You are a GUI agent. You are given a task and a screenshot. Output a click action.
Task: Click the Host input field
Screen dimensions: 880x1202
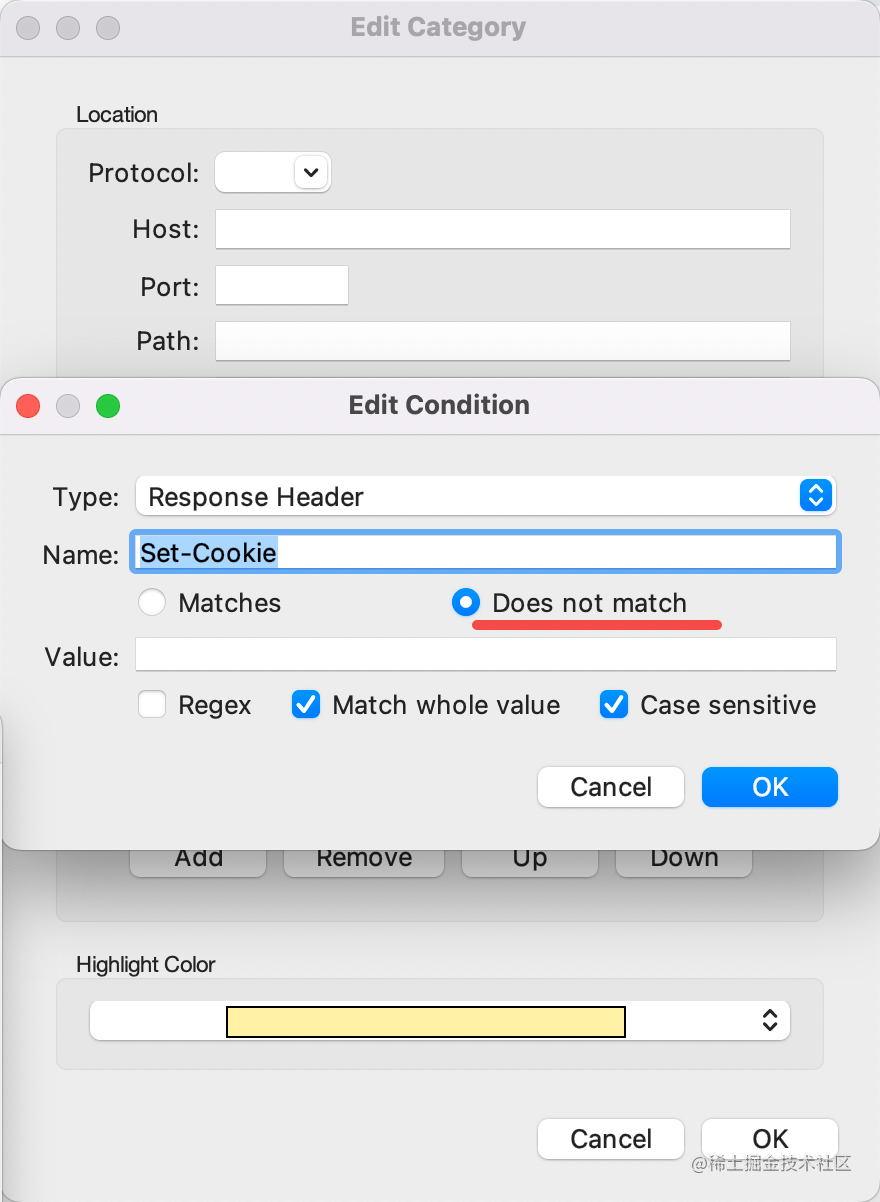click(503, 229)
